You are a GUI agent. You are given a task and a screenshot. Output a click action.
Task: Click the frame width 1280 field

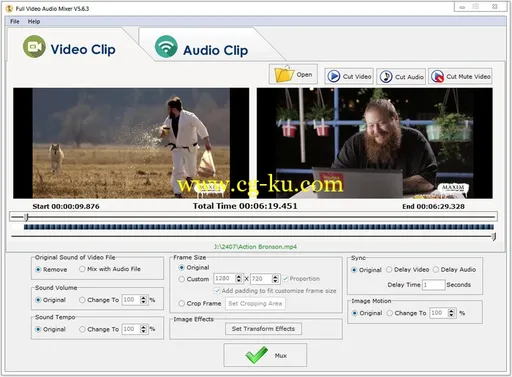point(224,278)
